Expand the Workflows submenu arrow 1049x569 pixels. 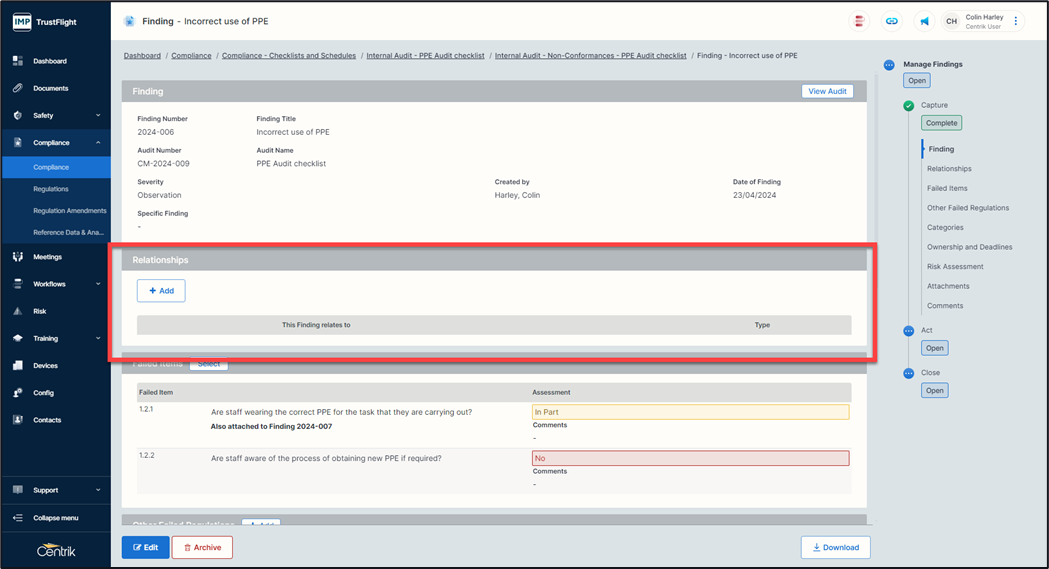point(98,284)
